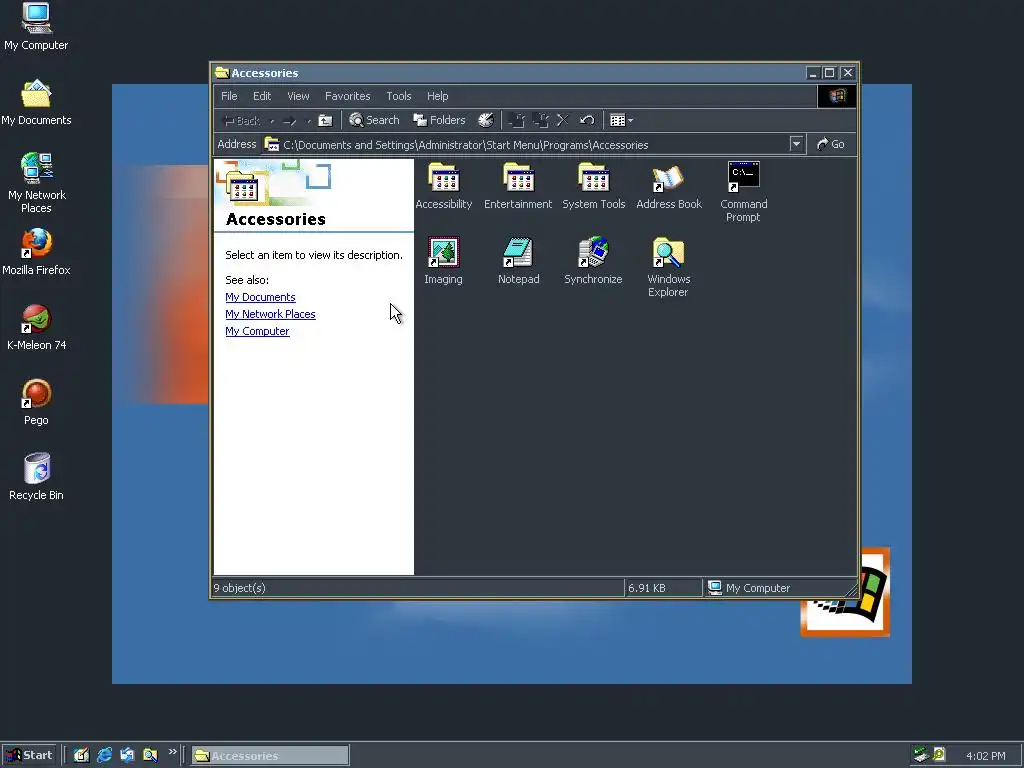The width and height of the screenshot is (1024, 768).
Task: Open the Views dropdown button
Action: point(621,120)
